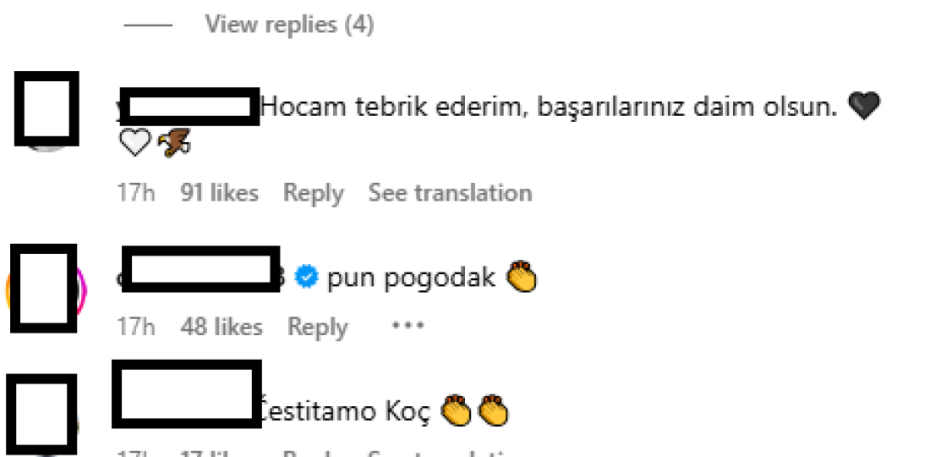Click the 17h timestamp on the 91 likes comment
This screenshot has width=930, height=457.
(x=136, y=193)
